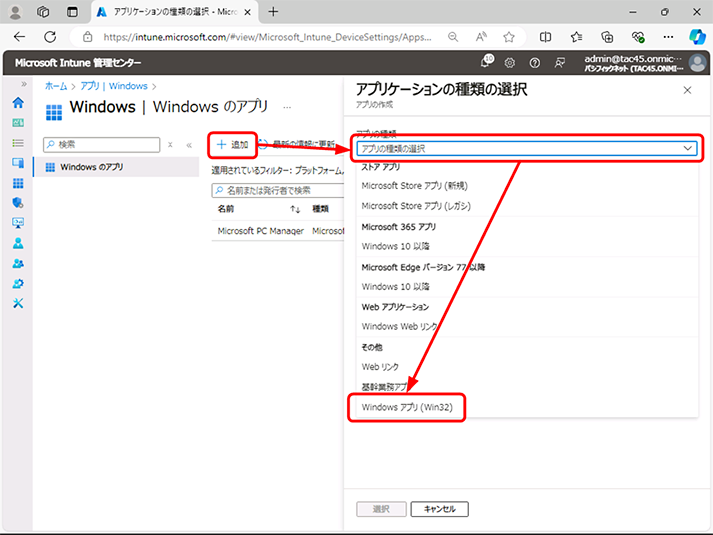Select Microsoft Store アプリ (レガシ)
The width and height of the screenshot is (713, 535).
(x=416, y=206)
